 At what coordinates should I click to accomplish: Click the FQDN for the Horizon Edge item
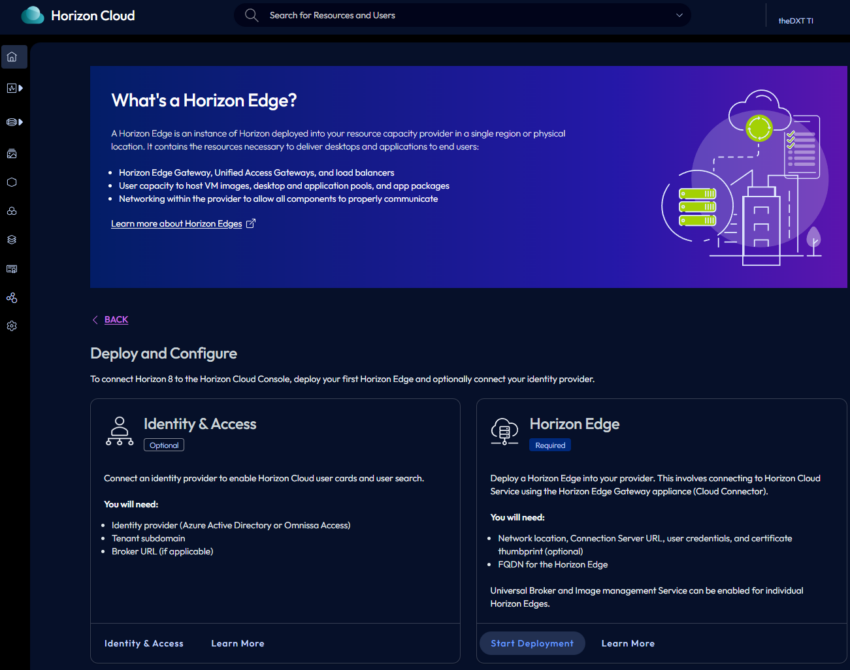click(x=553, y=564)
